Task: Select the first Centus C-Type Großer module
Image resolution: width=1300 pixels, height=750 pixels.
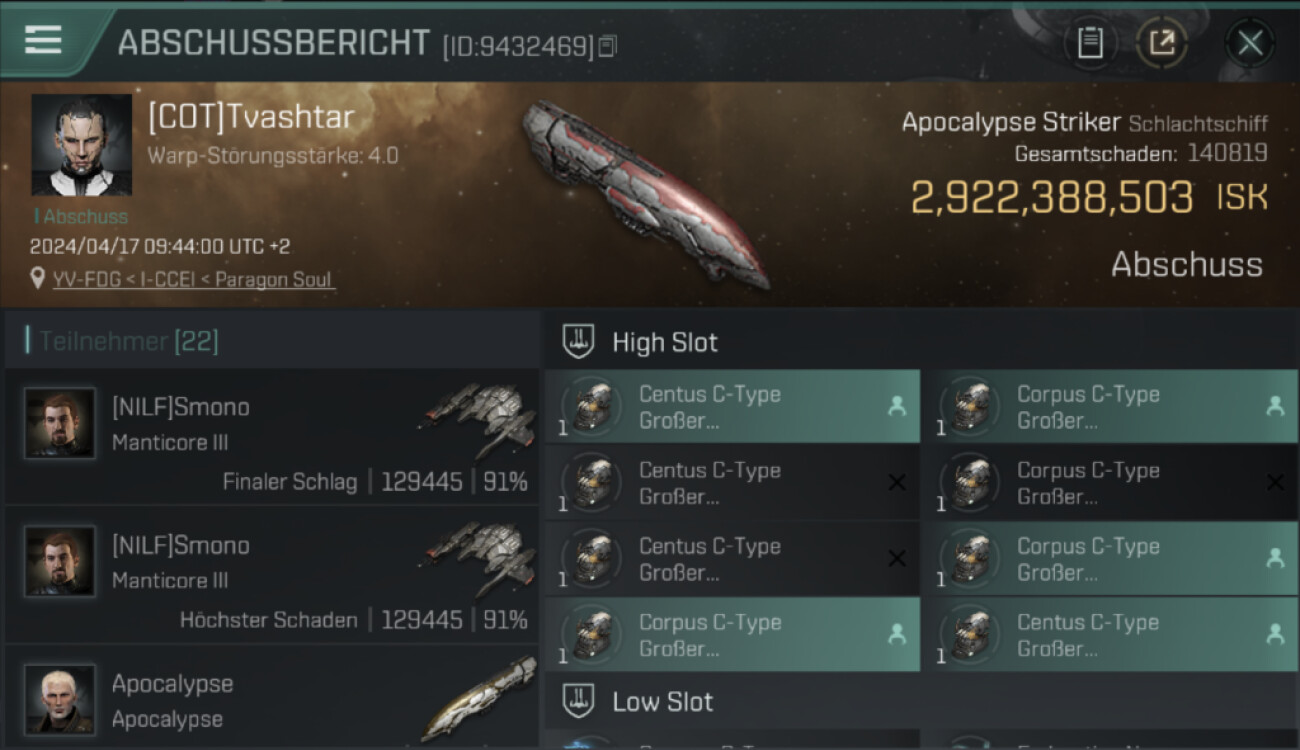Action: pyautogui.click(x=732, y=407)
